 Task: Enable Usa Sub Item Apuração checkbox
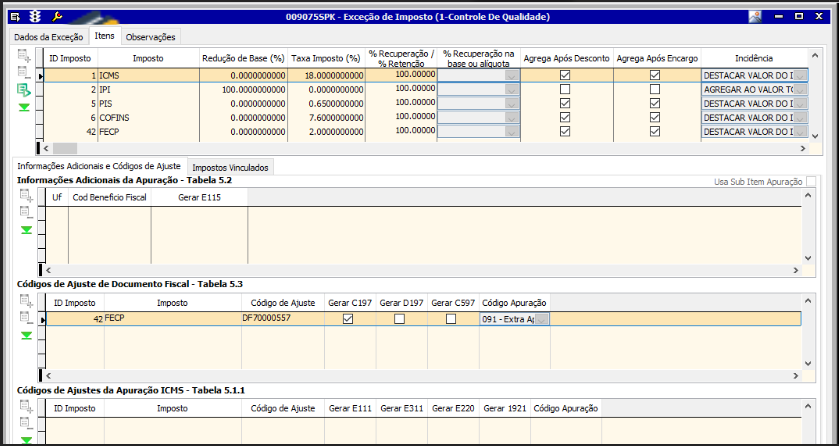coord(812,181)
